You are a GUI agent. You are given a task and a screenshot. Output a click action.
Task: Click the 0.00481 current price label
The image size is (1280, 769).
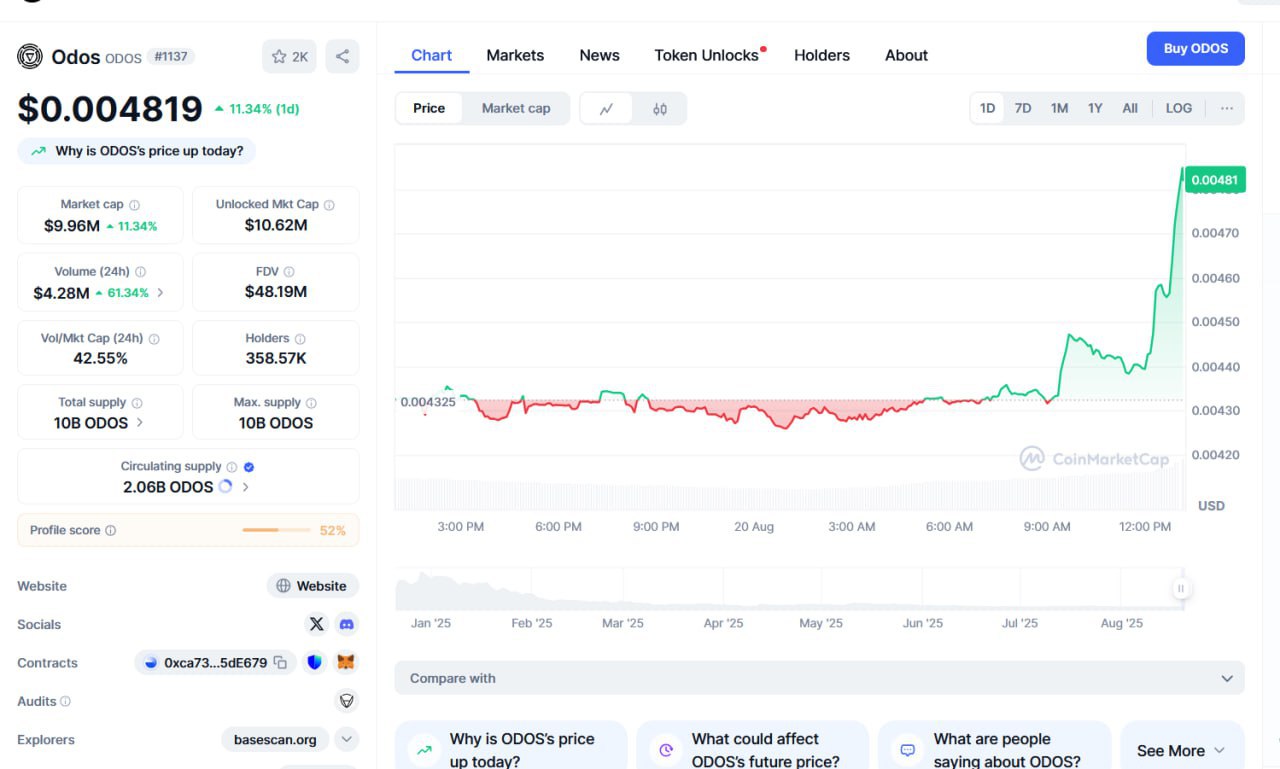(1215, 180)
